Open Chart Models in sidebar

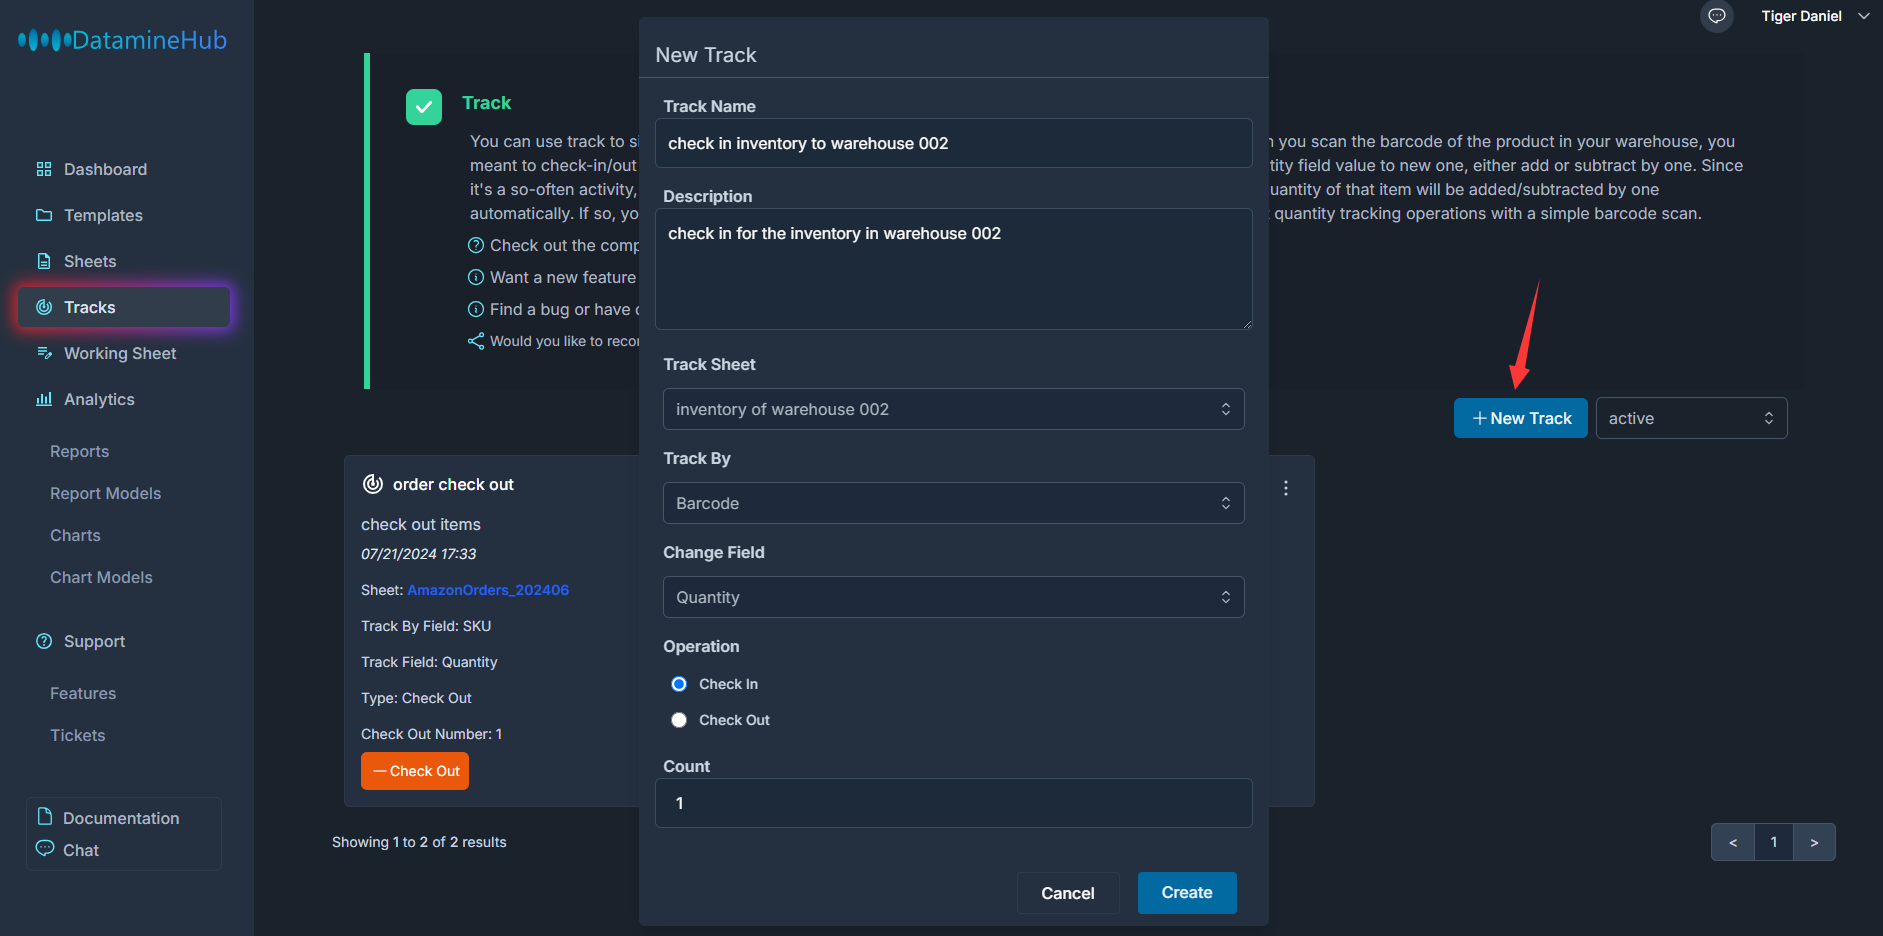[x=102, y=577]
